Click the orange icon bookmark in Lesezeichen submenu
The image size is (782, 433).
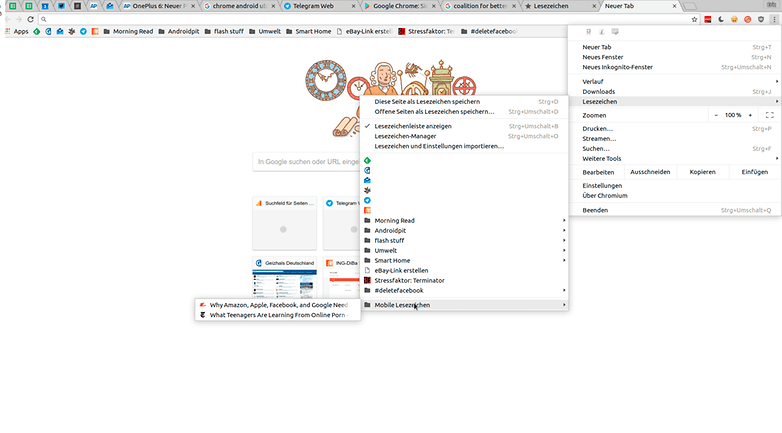click(x=367, y=211)
